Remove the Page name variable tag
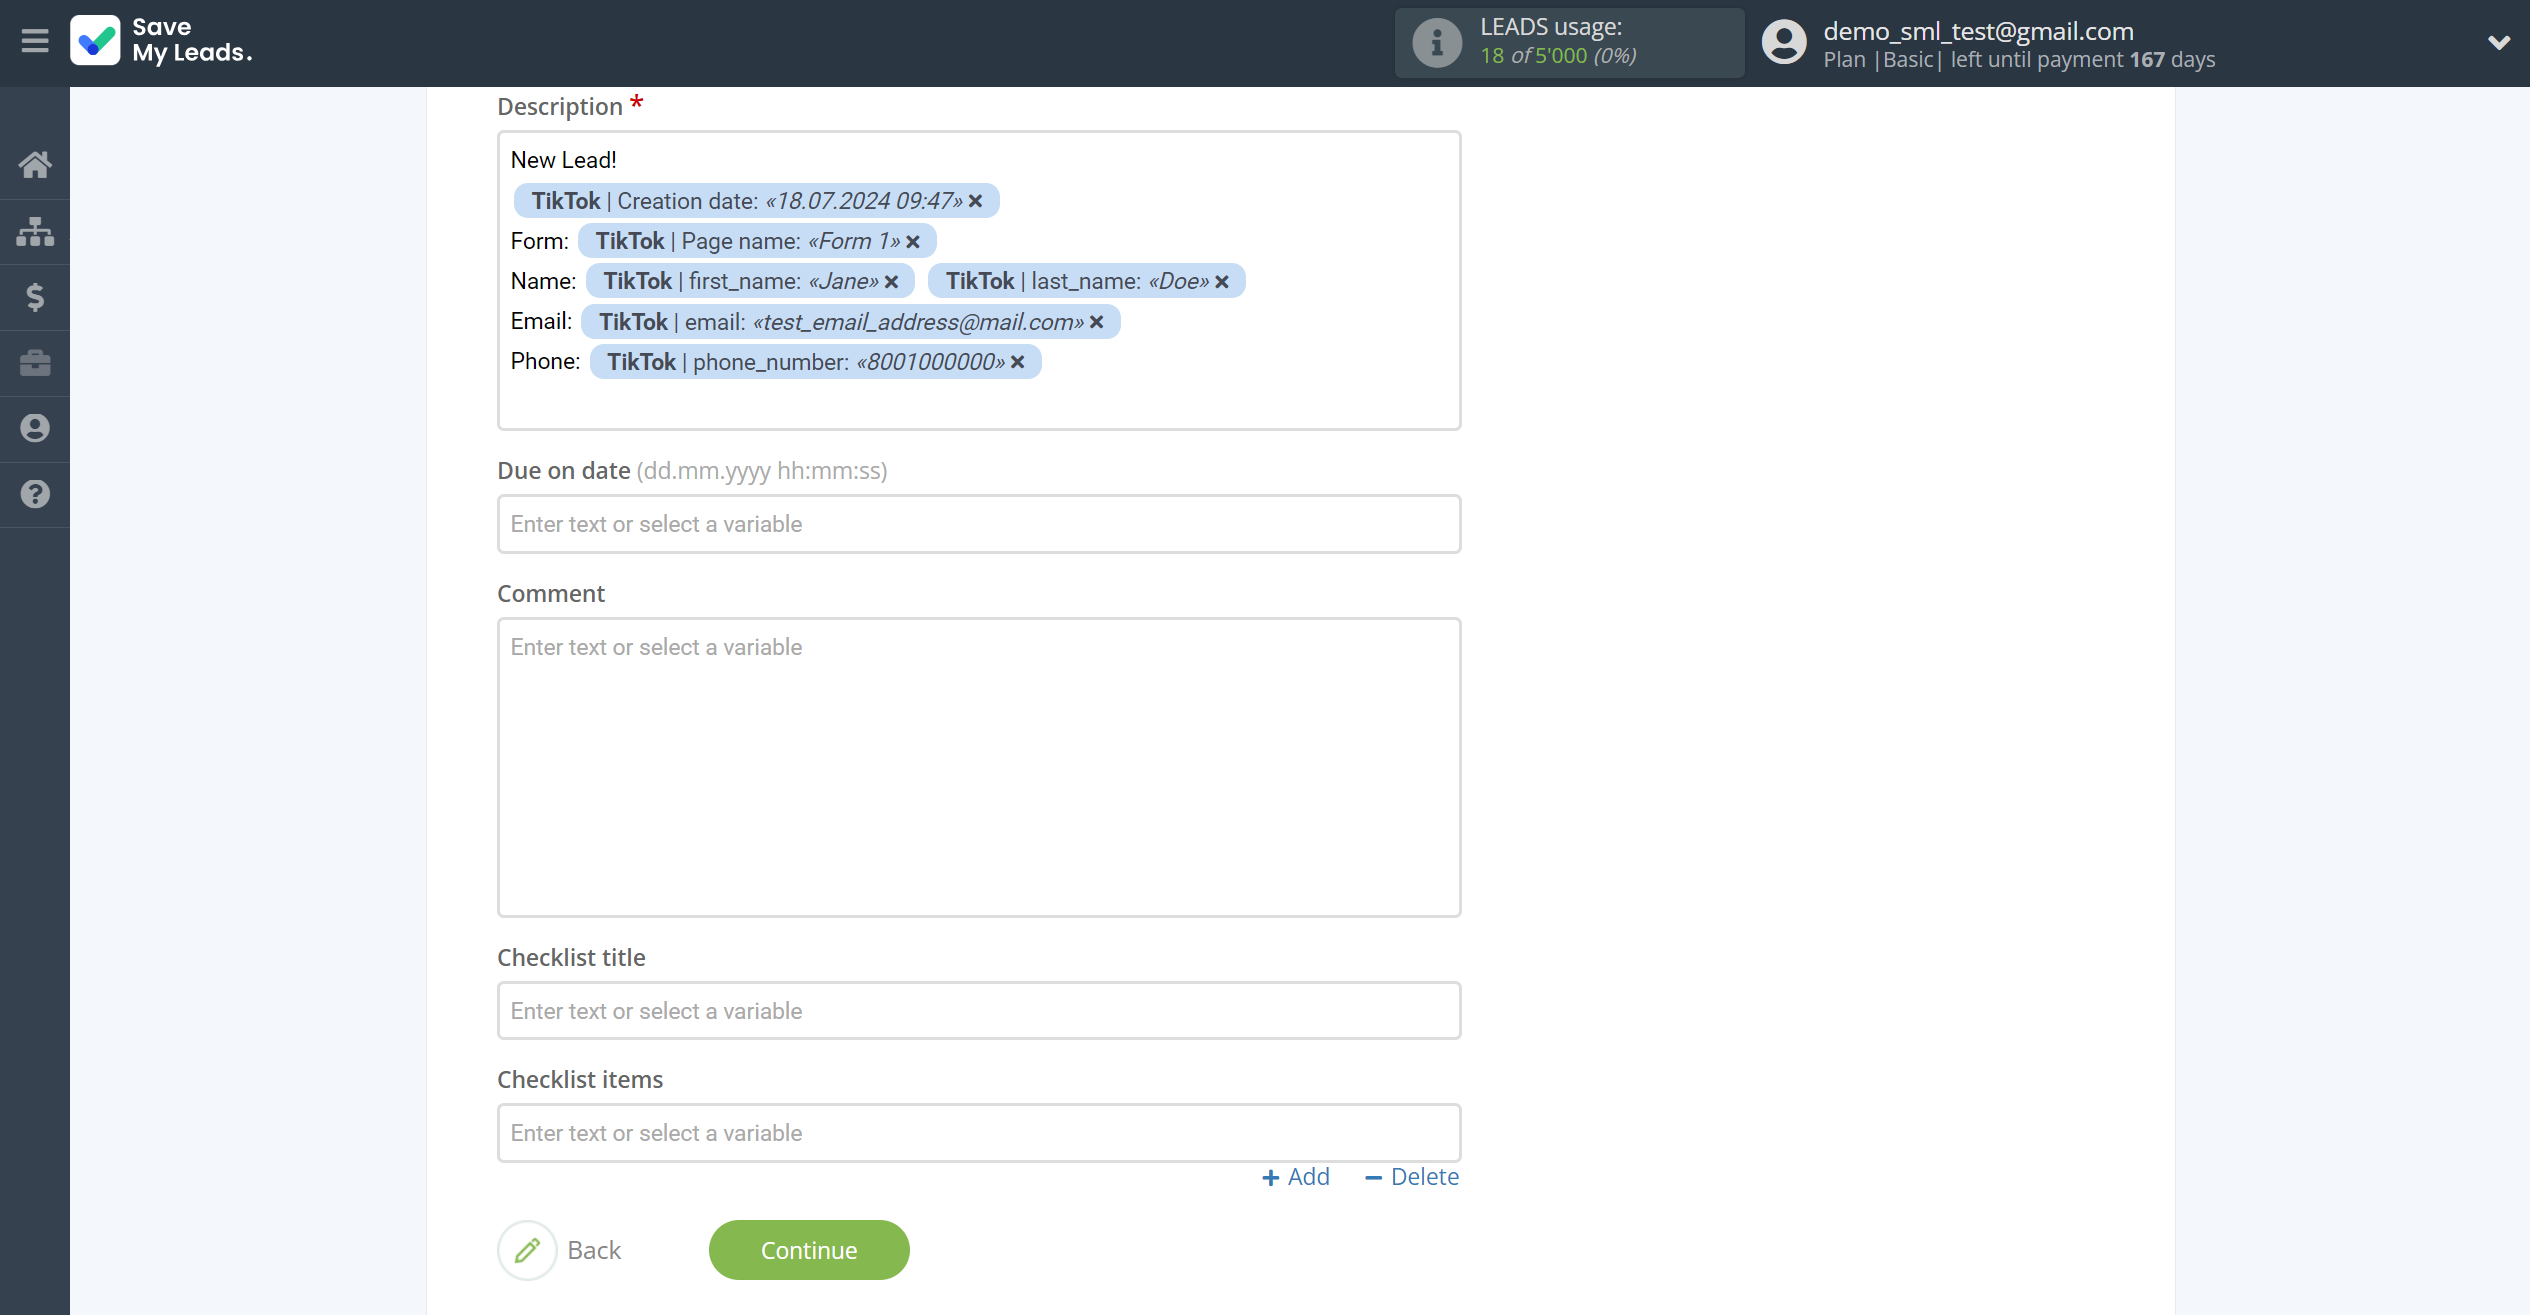 [x=913, y=242]
